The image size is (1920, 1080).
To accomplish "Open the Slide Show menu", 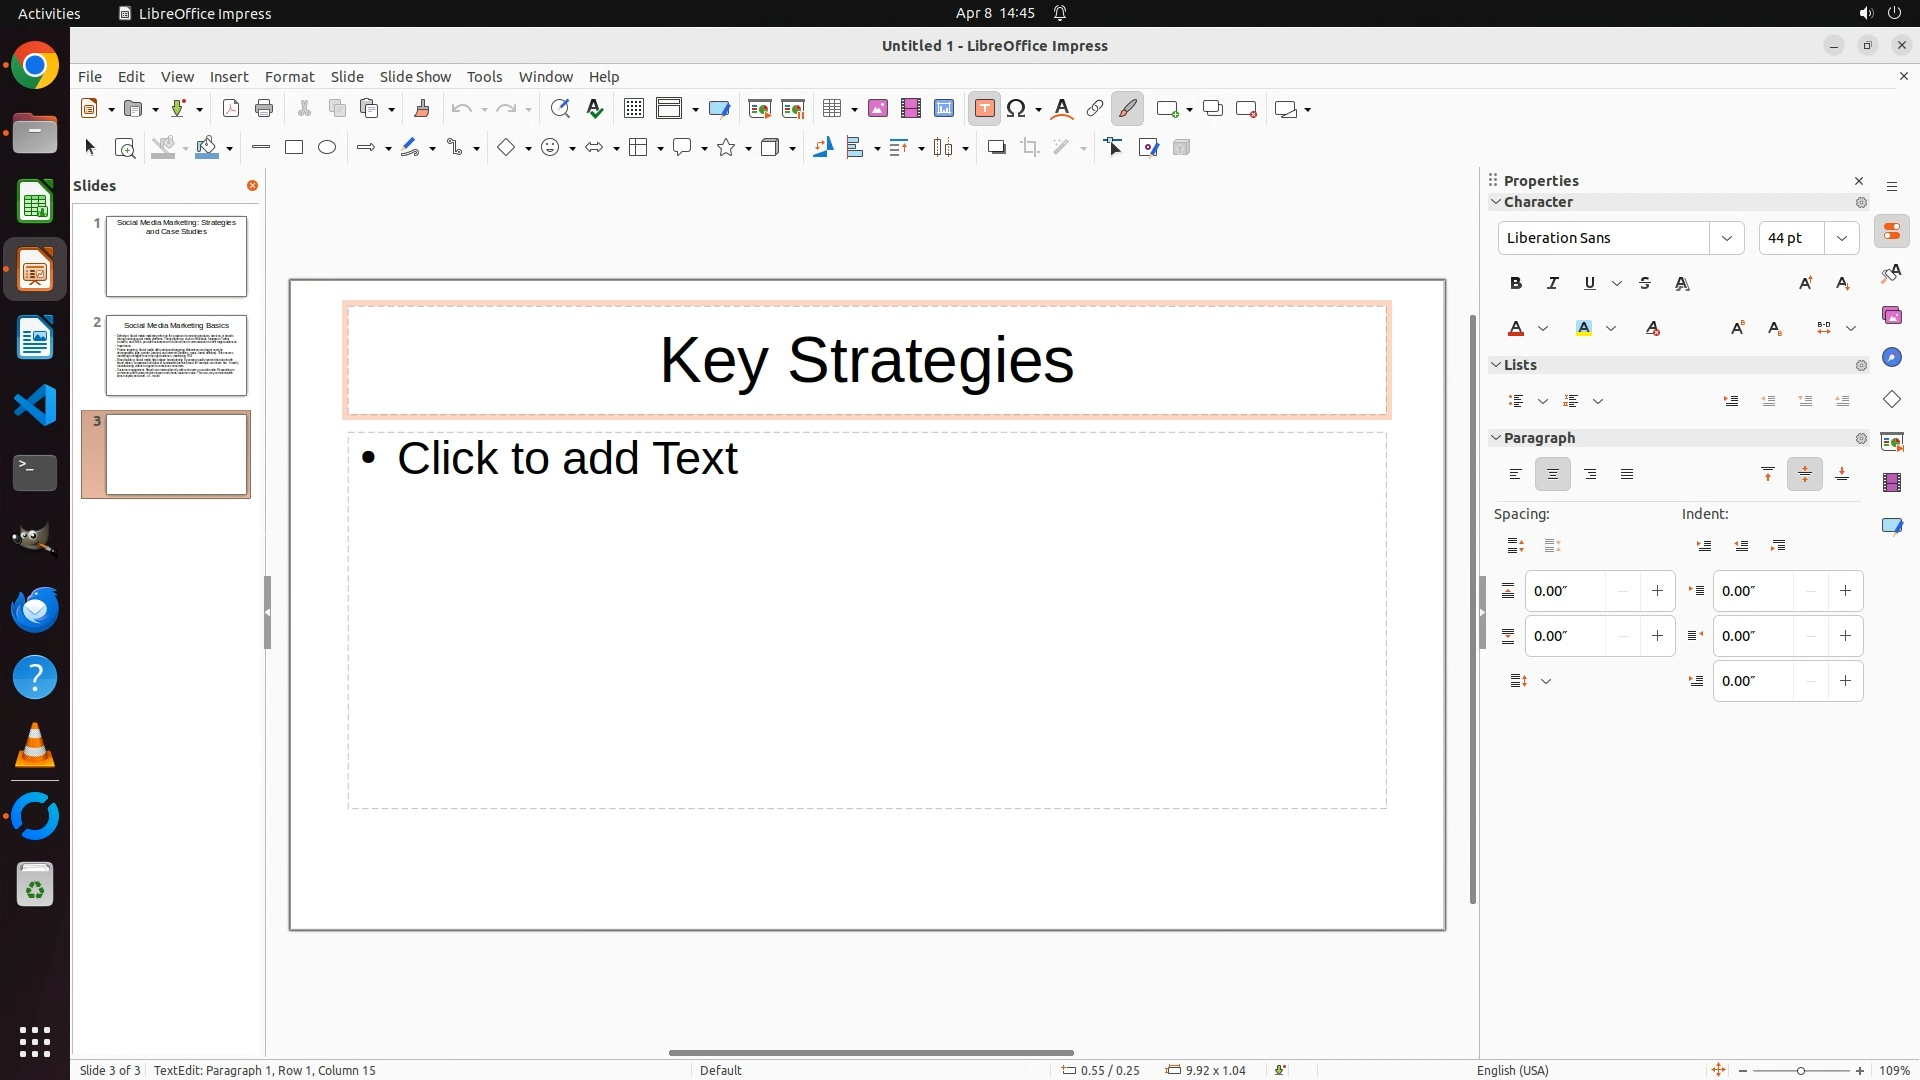I will (x=415, y=77).
